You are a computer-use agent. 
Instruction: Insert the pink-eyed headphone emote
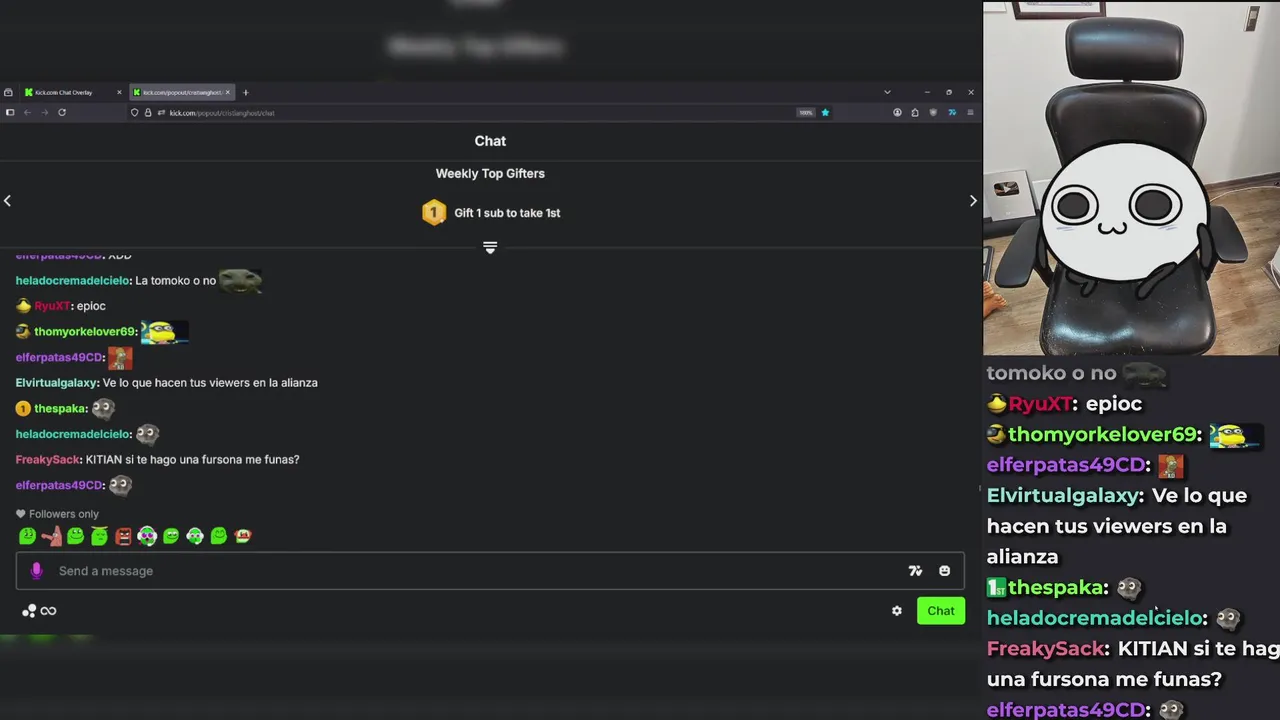click(x=147, y=536)
